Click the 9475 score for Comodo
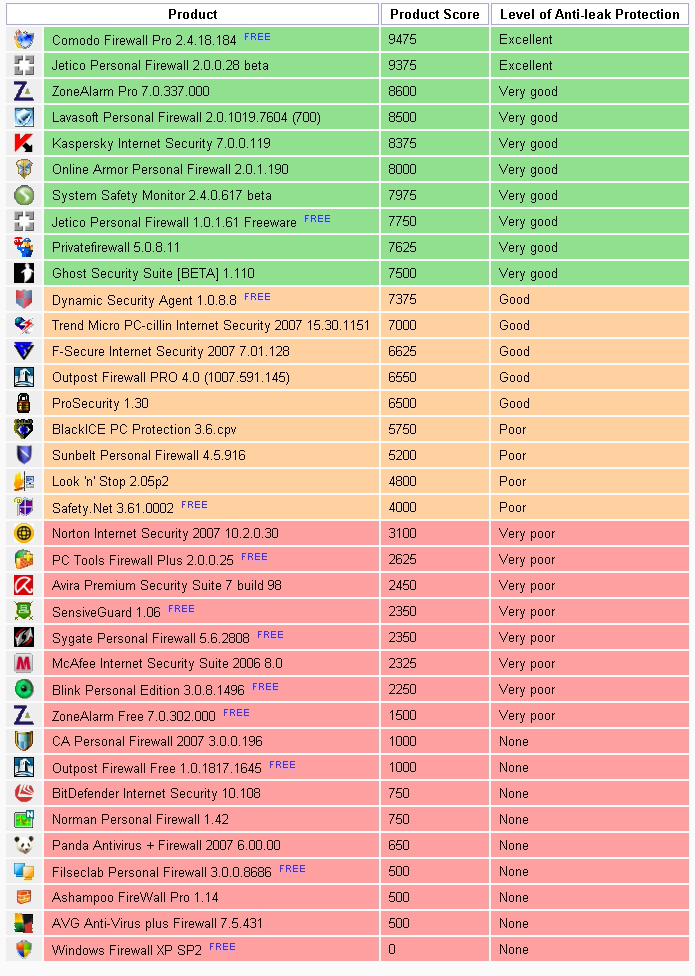 (x=402, y=39)
